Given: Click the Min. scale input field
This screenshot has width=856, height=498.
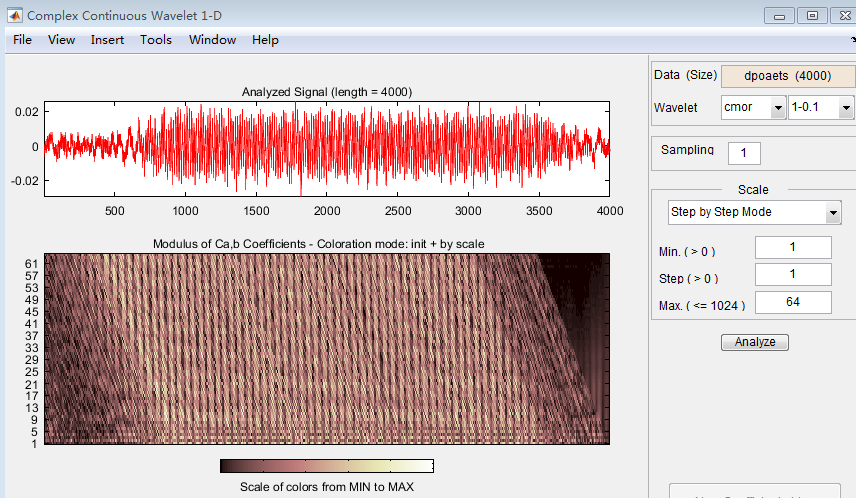Looking at the screenshot, I should [793, 247].
